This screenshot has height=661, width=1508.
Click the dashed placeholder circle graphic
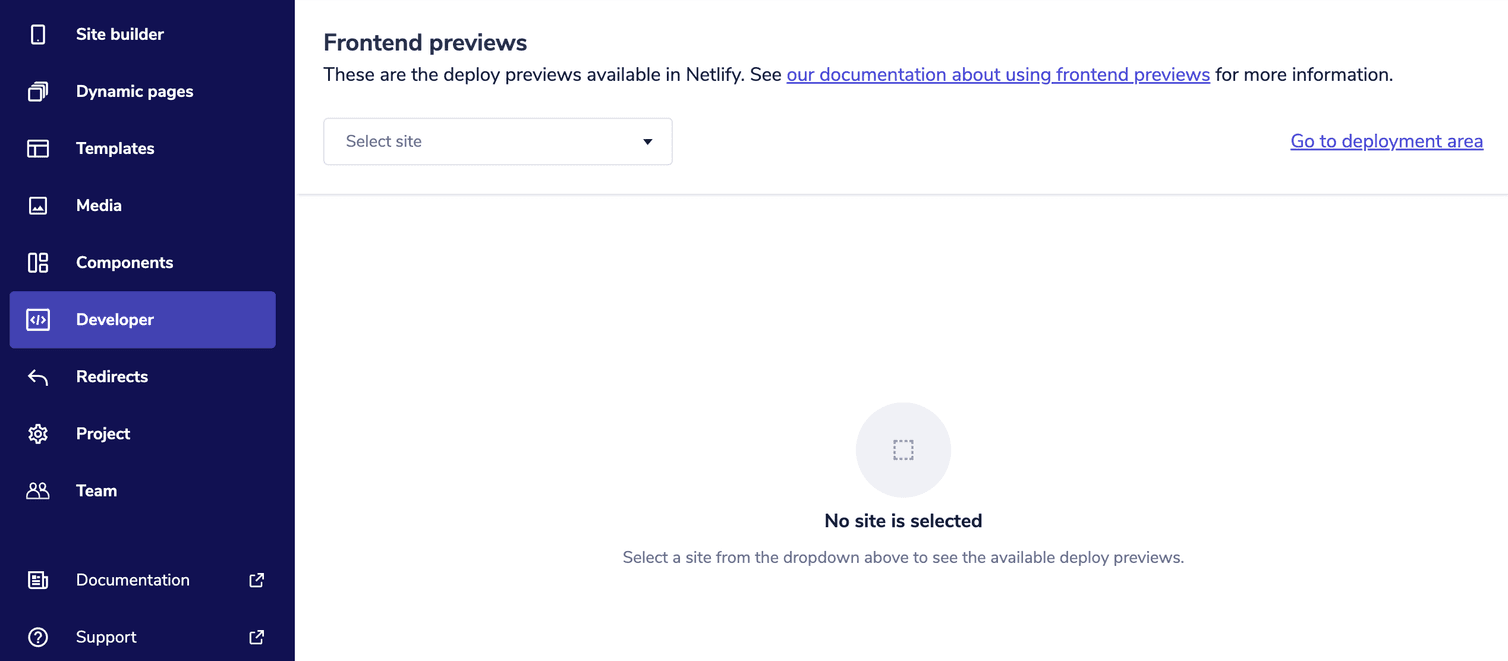click(903, 449)
